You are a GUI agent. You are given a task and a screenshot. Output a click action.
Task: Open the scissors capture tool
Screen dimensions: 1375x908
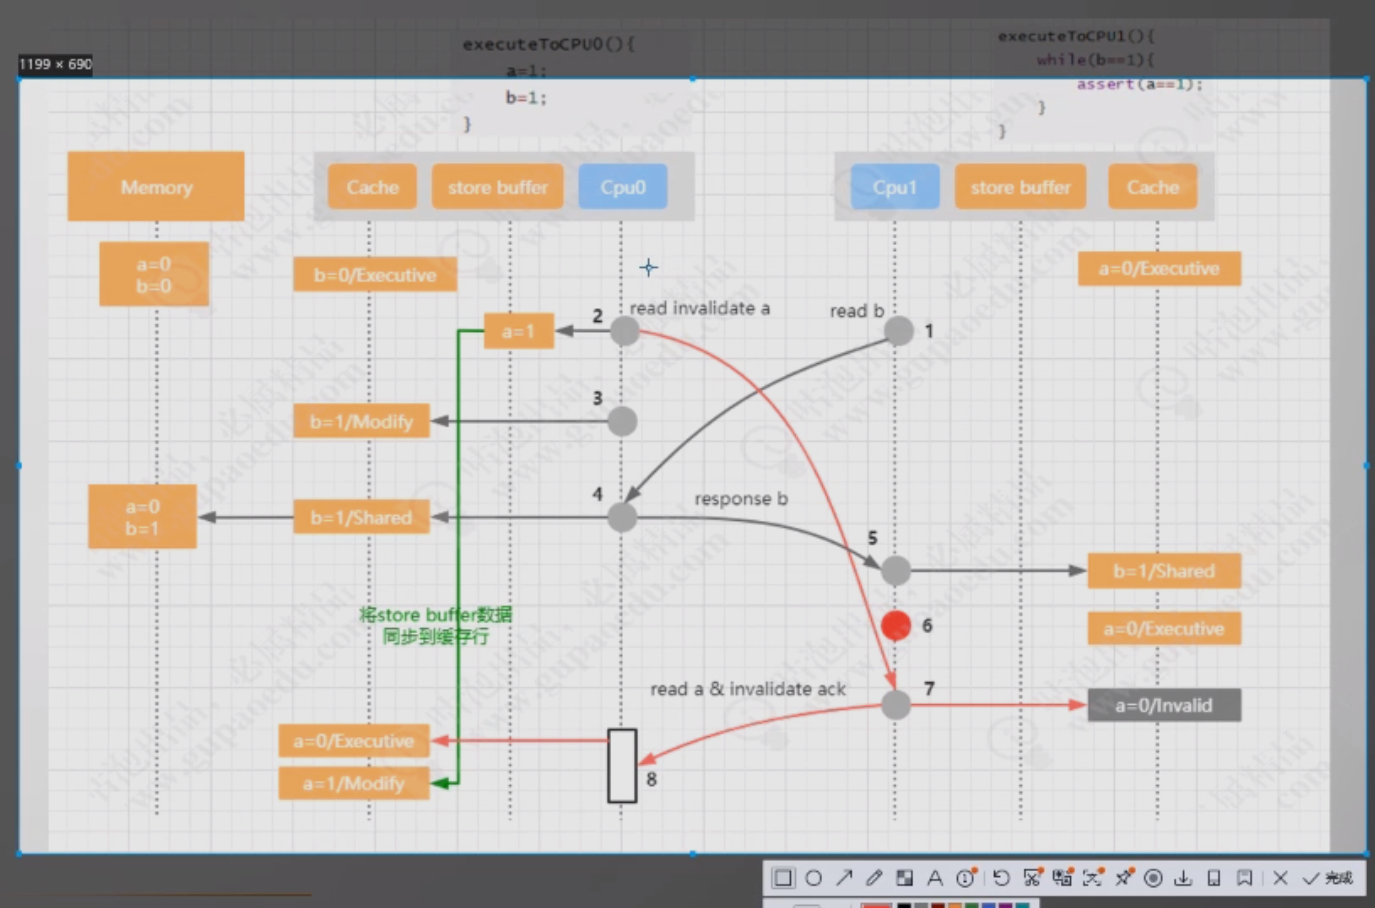1033,877
